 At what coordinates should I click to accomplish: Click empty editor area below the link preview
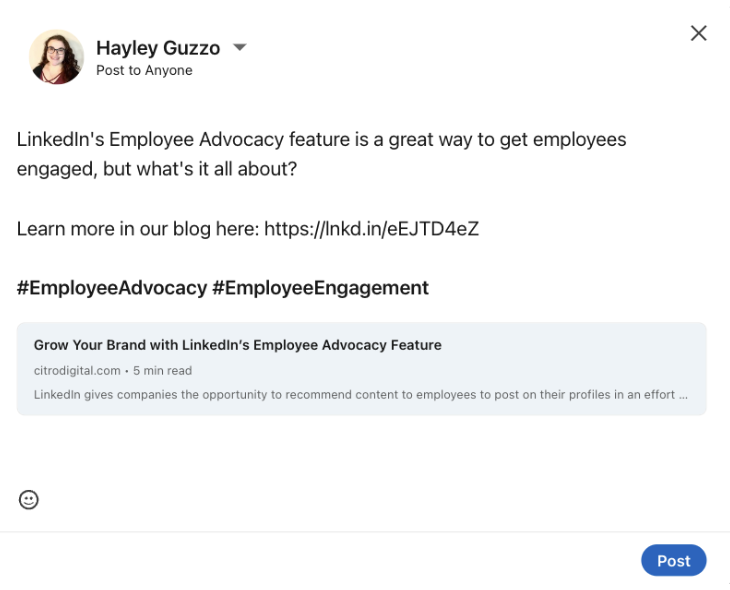click(x=361, y=449)
